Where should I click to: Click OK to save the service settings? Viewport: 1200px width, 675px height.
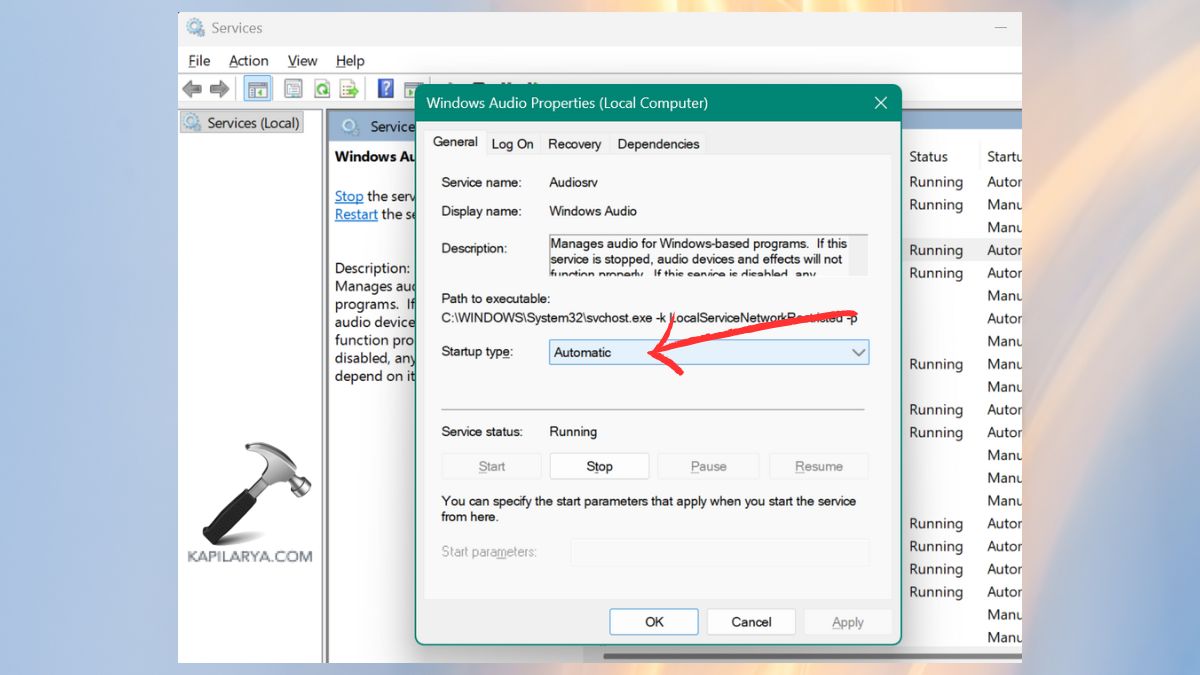[x=653, y=621]
